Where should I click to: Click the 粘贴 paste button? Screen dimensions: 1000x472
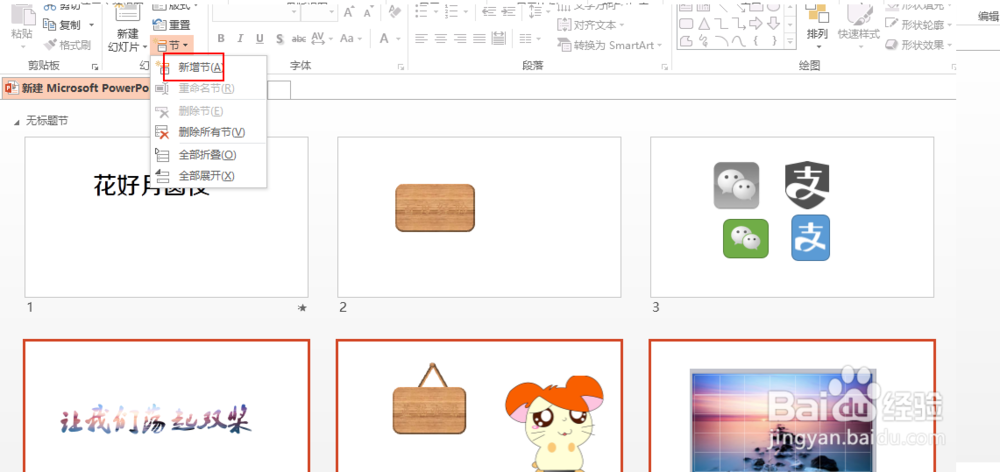pos(22,26)
